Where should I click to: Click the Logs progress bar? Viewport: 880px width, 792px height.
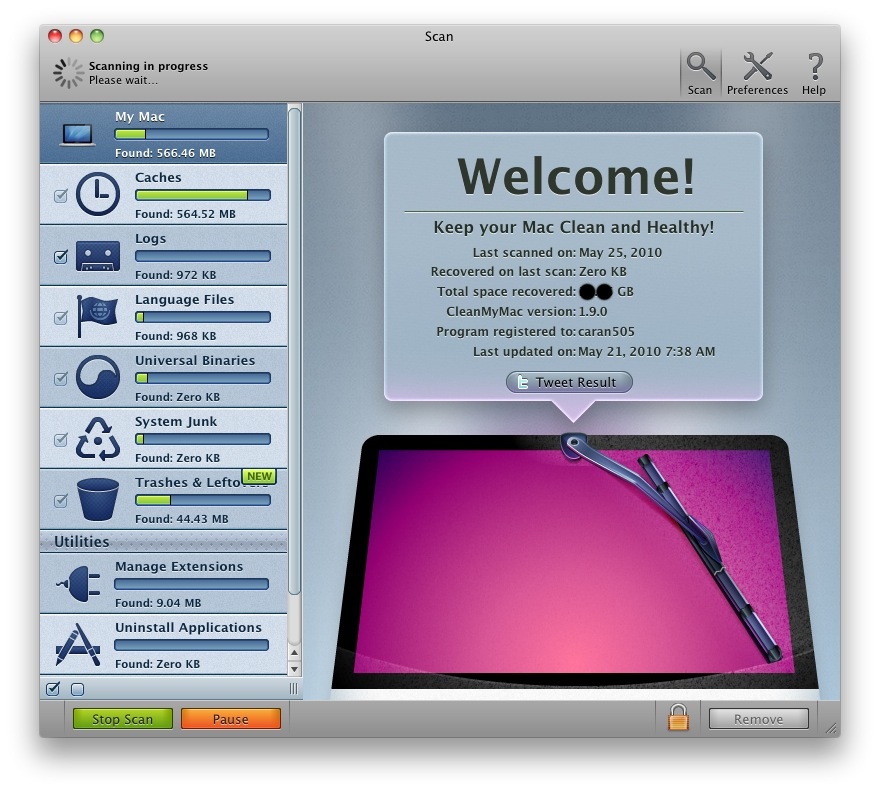pos(203,256)
